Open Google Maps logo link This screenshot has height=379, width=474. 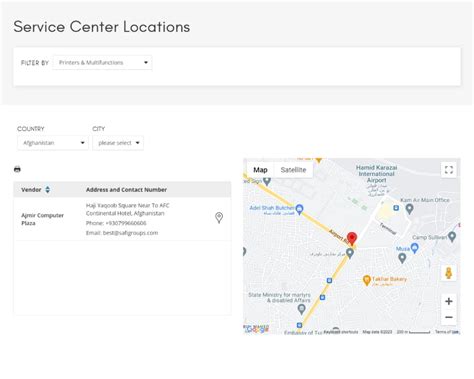tap(256, 329)
